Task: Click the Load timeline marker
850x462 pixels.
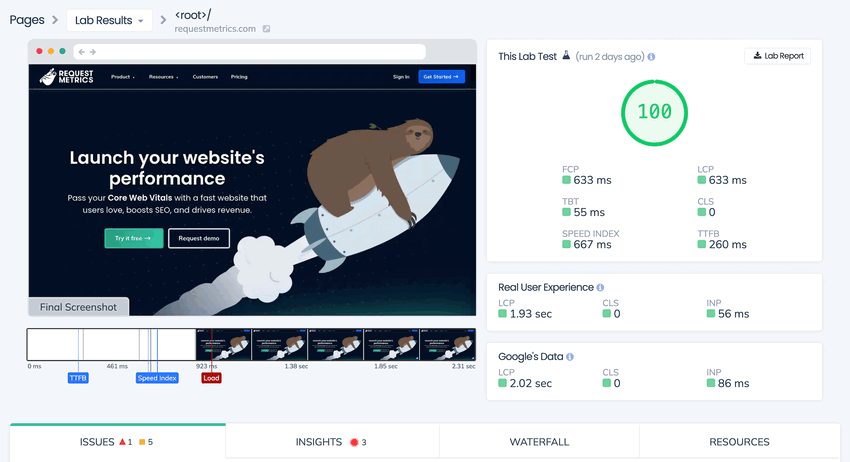Action: (211, 378)
